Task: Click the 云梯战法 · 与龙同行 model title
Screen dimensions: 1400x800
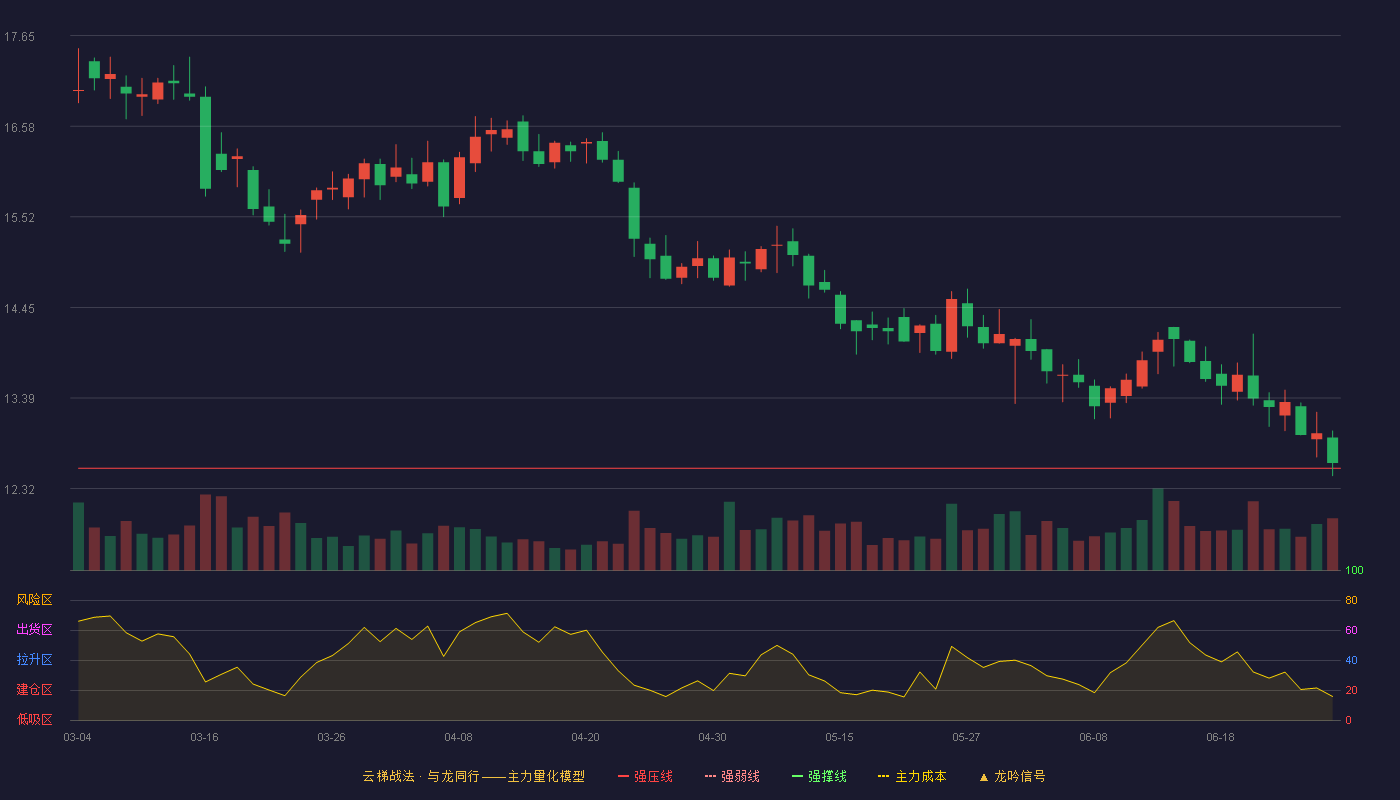Action: [x=474, y=776]
